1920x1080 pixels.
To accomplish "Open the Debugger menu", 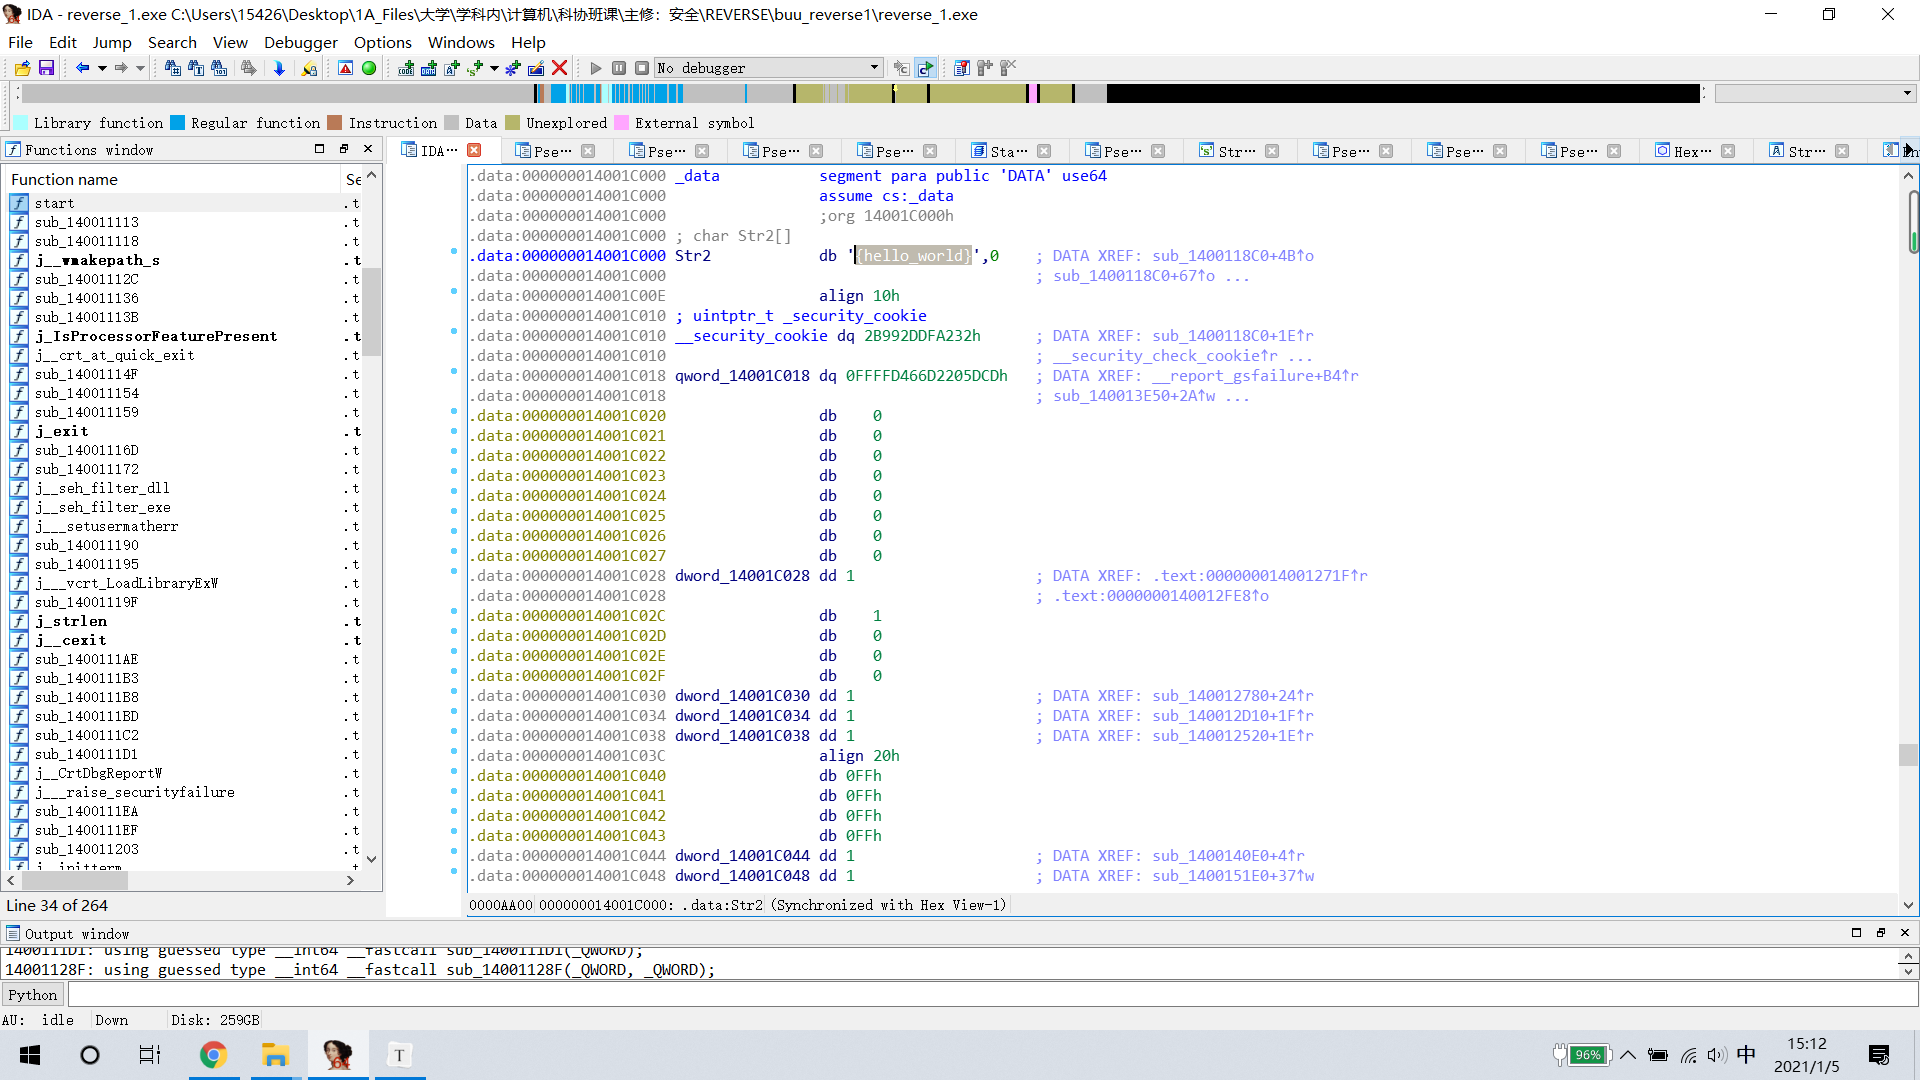I will 300,42.
